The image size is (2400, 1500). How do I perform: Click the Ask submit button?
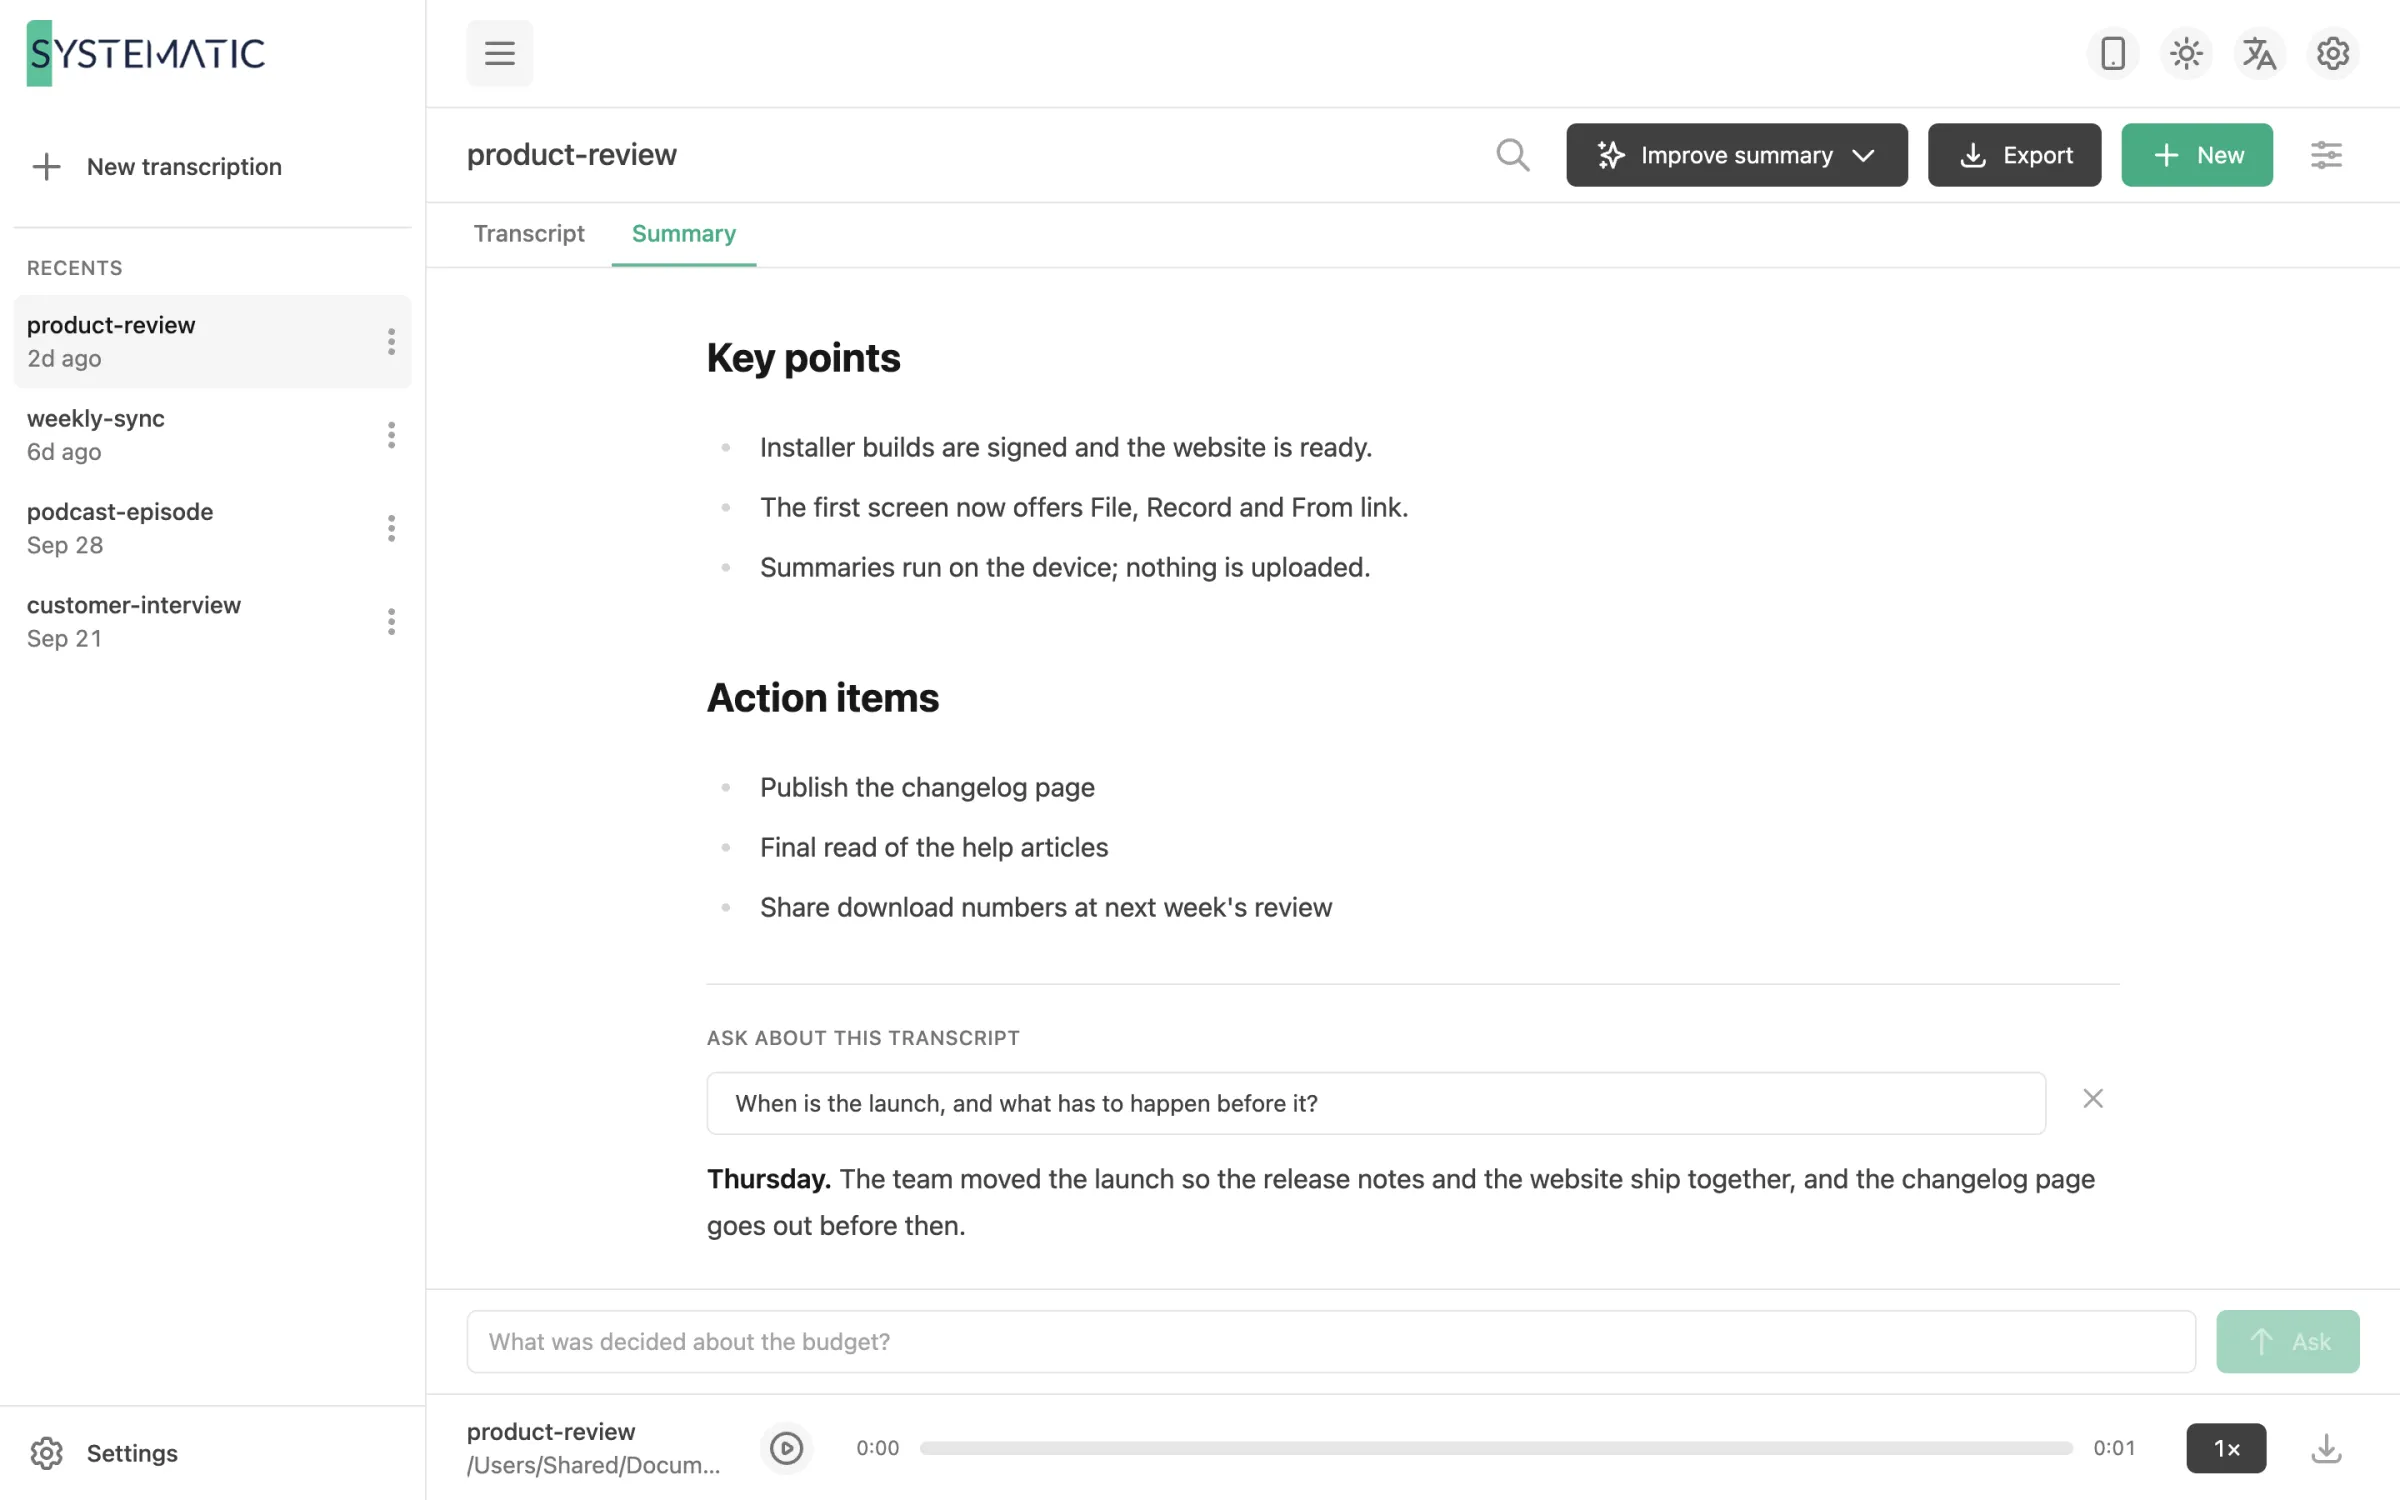(x=2287, y=1341)
